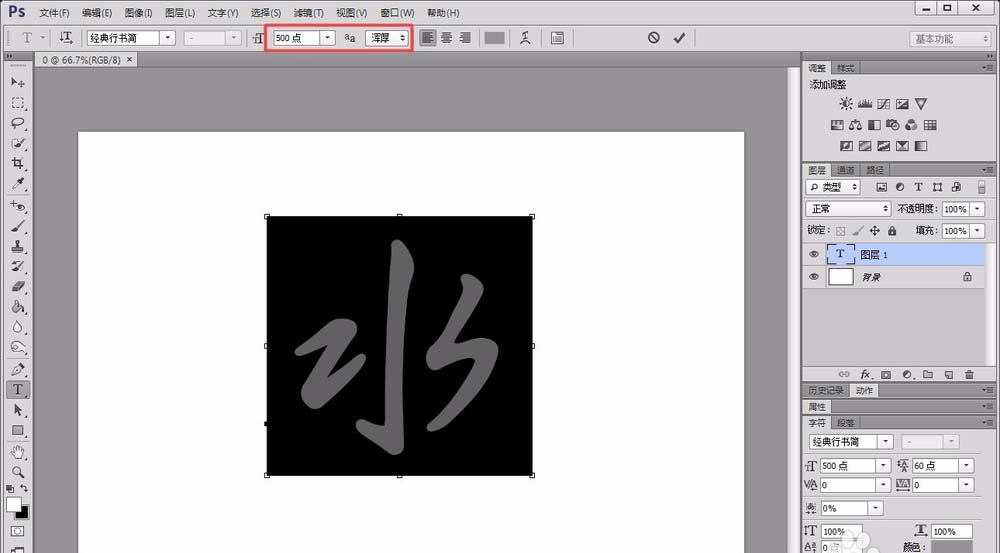The image size is (1000, 553).
Task: Hide the 背景 layer visibility
Action: click(814, 277)
